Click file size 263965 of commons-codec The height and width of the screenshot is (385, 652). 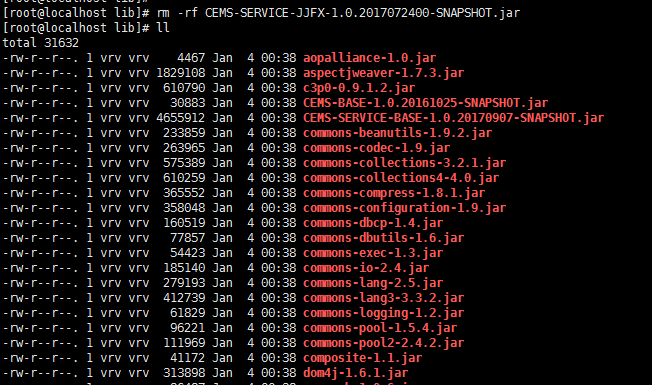184,148
